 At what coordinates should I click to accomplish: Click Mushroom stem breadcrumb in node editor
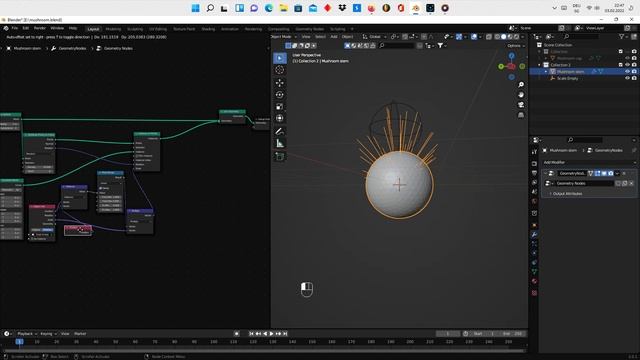27,48
